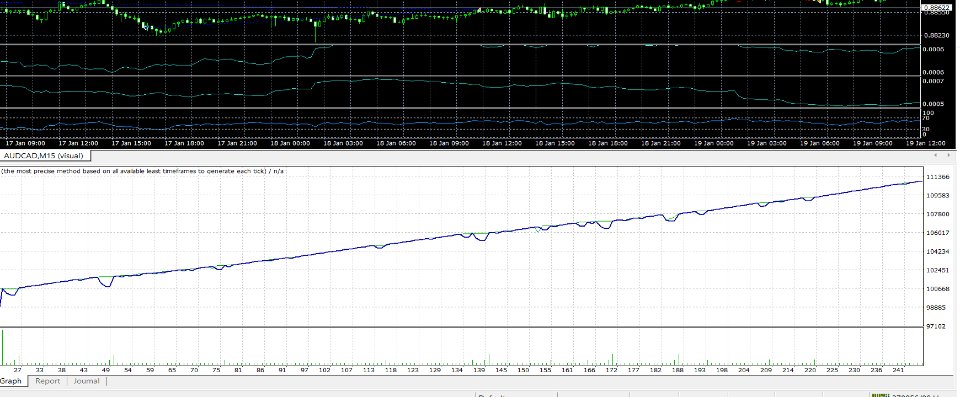The width and height of the screenshot is (960, 397).
Task: Open the Journal tab
Action: click(x=86, y=381)
